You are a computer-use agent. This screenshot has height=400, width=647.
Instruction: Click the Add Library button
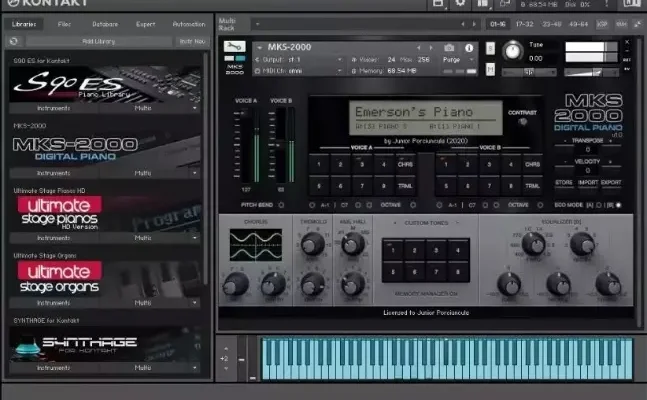pos(101,41)
